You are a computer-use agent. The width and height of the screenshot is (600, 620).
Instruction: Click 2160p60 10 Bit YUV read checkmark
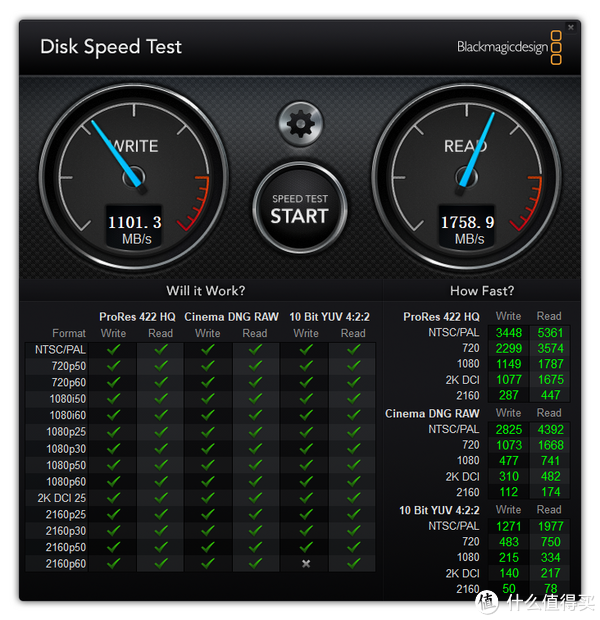pyautogui.click(x=354, y=563)
